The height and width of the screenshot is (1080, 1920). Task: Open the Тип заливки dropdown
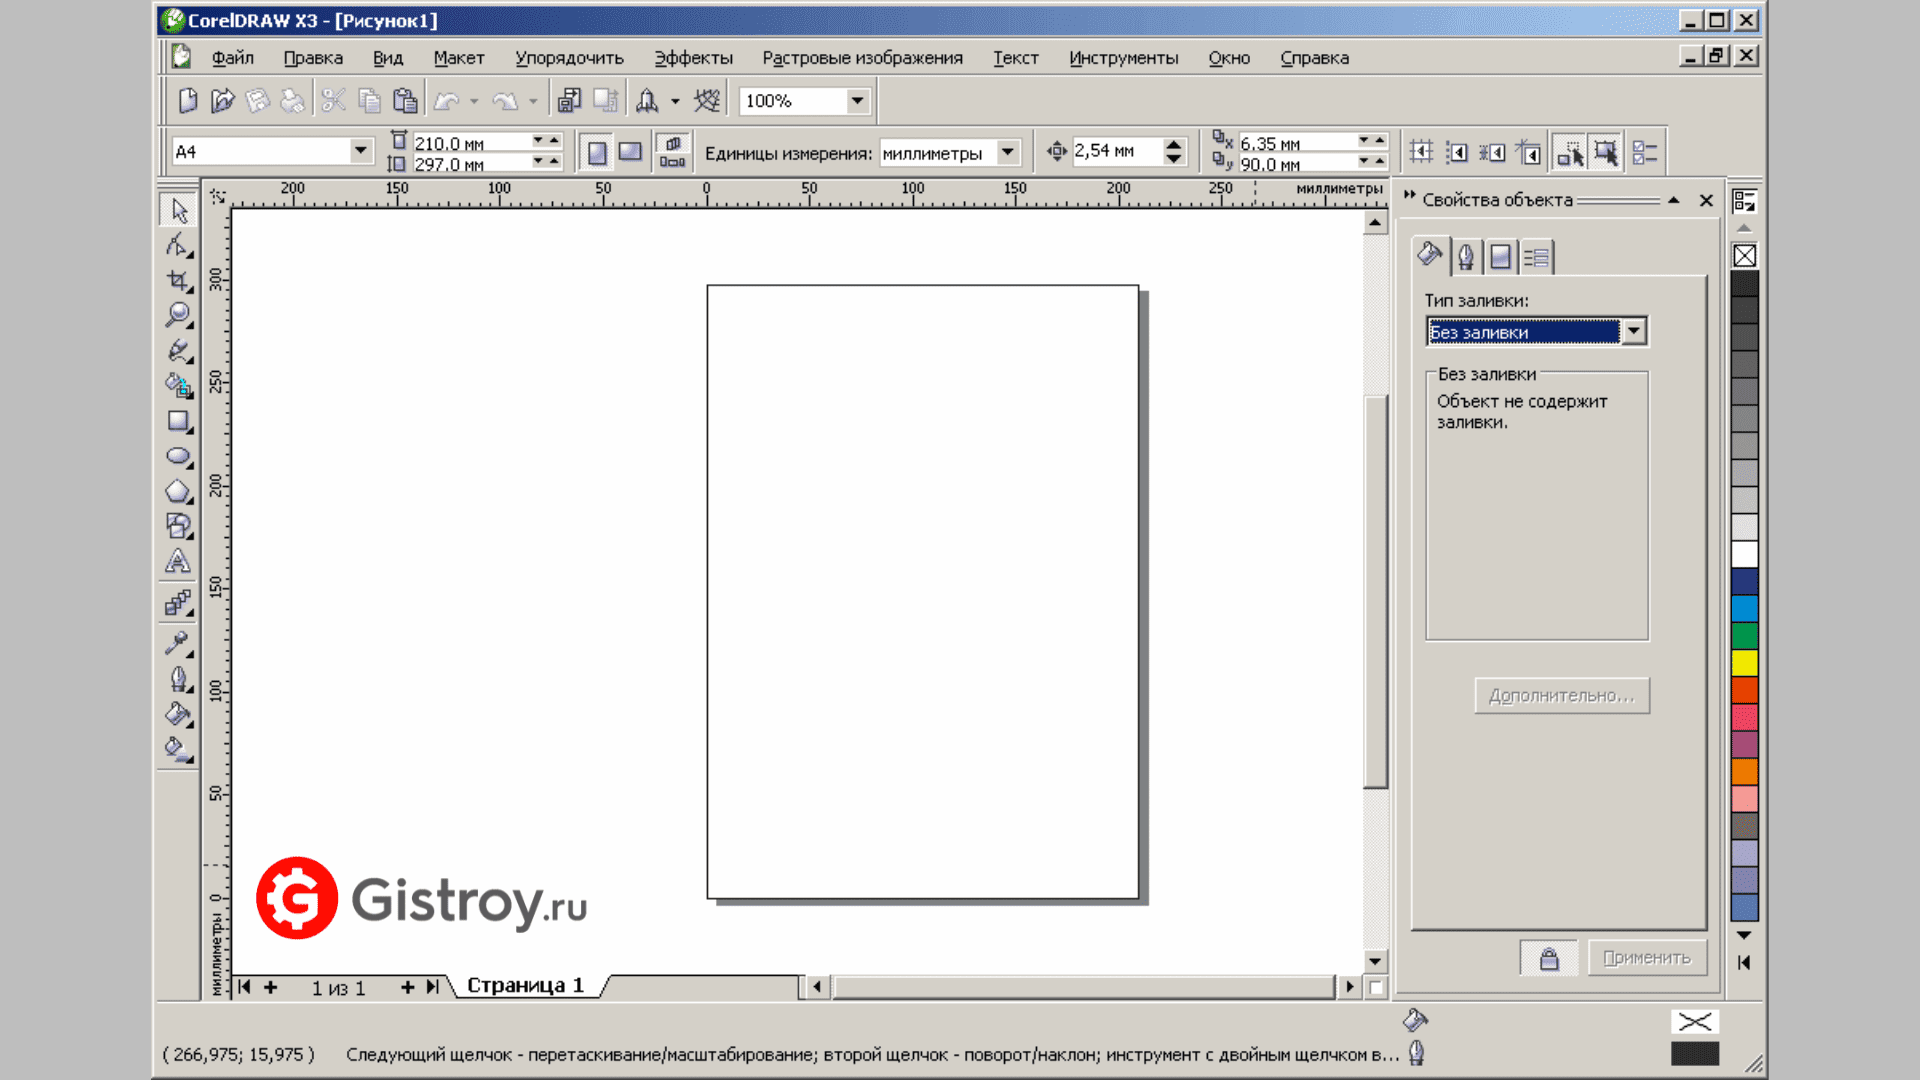[1633, 331]
